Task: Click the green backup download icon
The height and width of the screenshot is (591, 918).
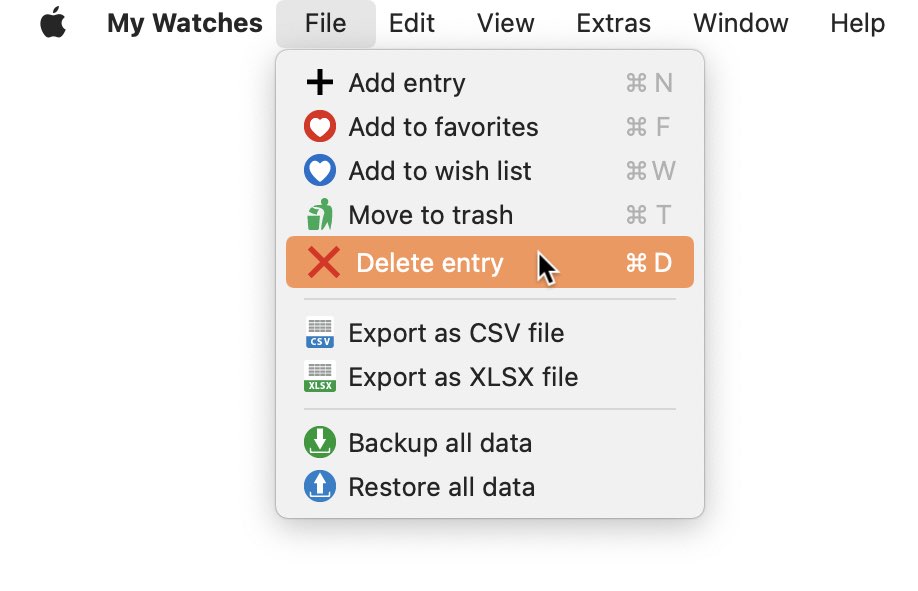Action: pos(320,442)
